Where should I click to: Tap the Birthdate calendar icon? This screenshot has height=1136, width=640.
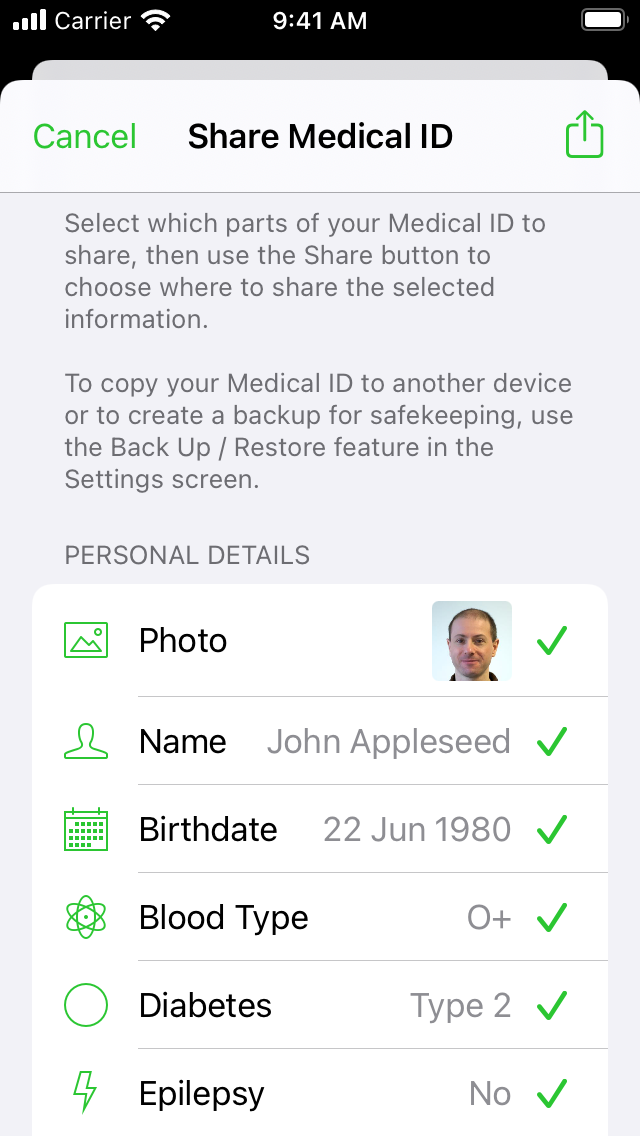85,829
